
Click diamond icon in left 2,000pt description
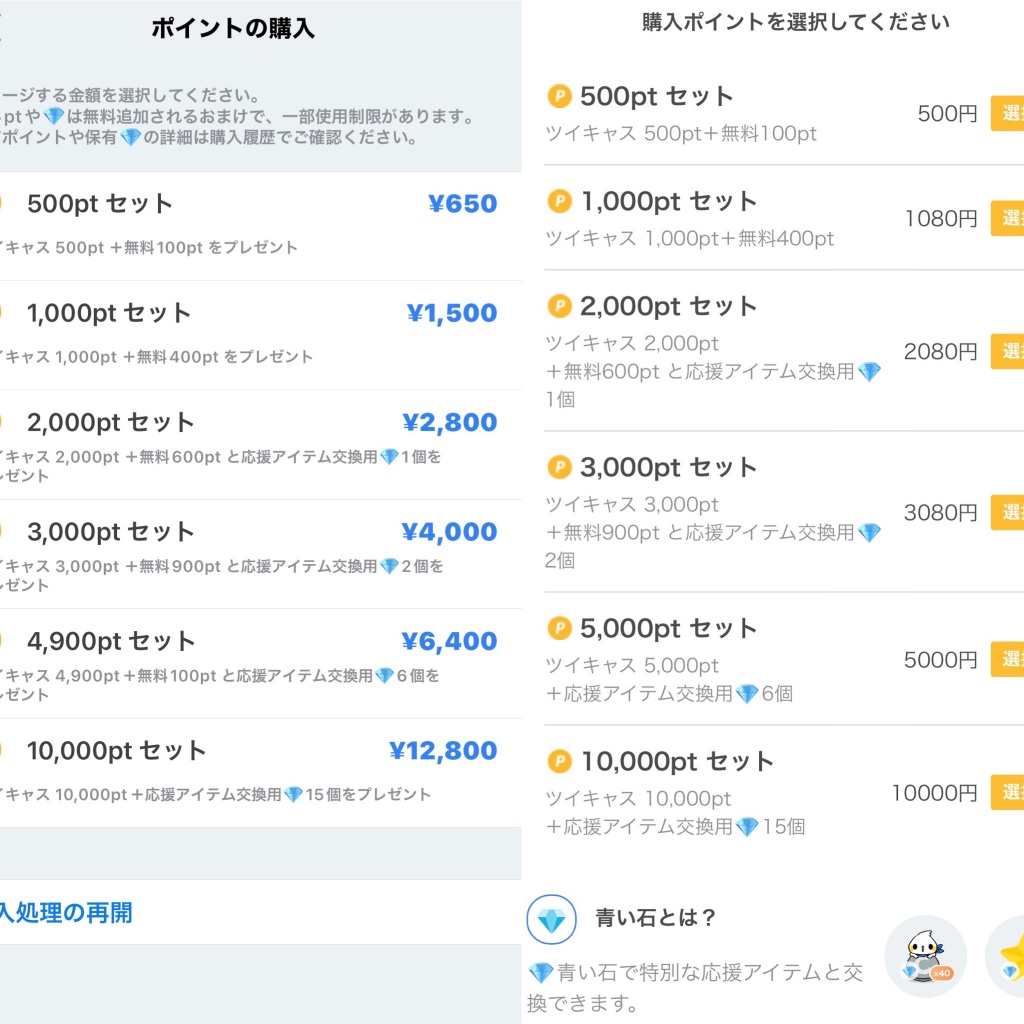click(x=389, y=457)
